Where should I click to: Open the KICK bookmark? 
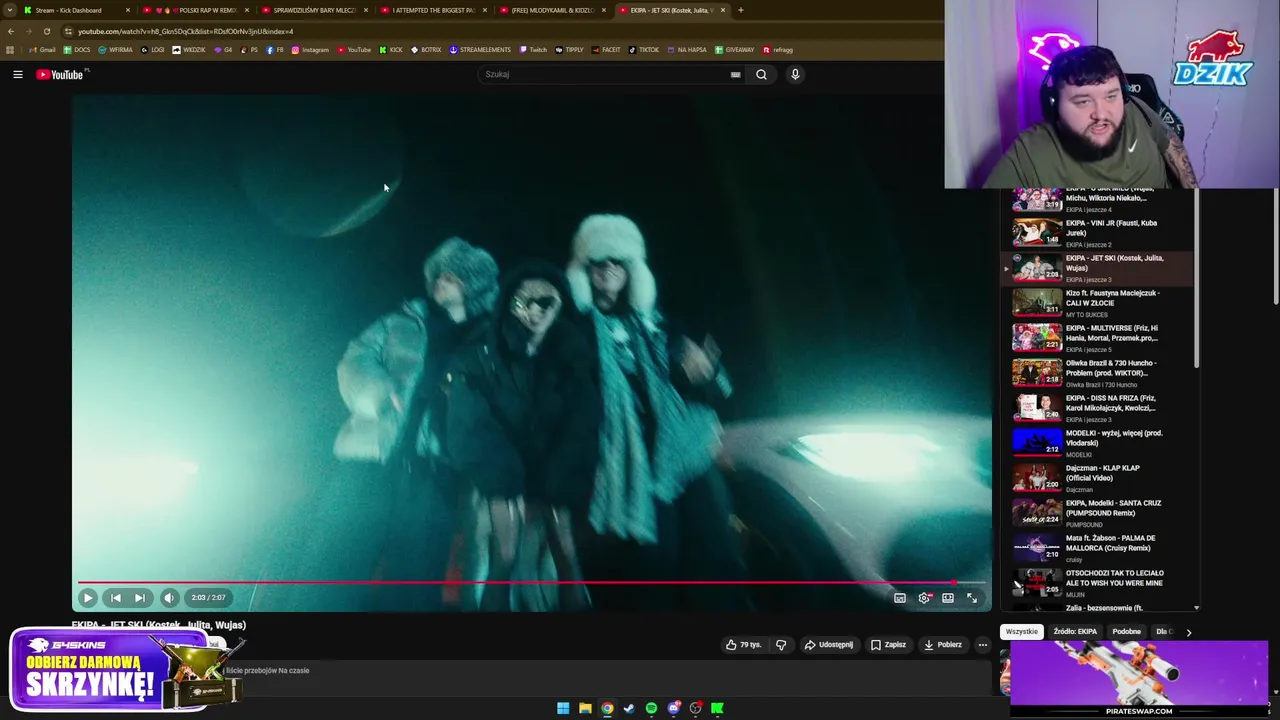(391, 50)
